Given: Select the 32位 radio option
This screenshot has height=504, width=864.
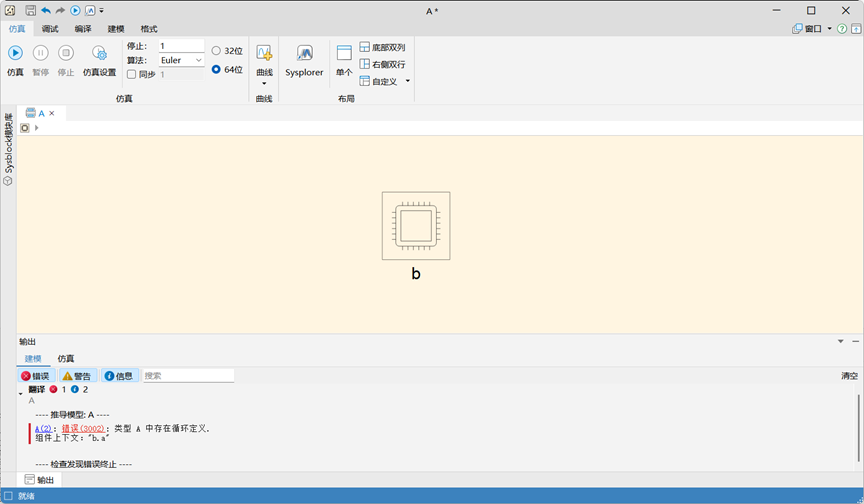Looking at the screenshot, I should (x=216, y=51).
